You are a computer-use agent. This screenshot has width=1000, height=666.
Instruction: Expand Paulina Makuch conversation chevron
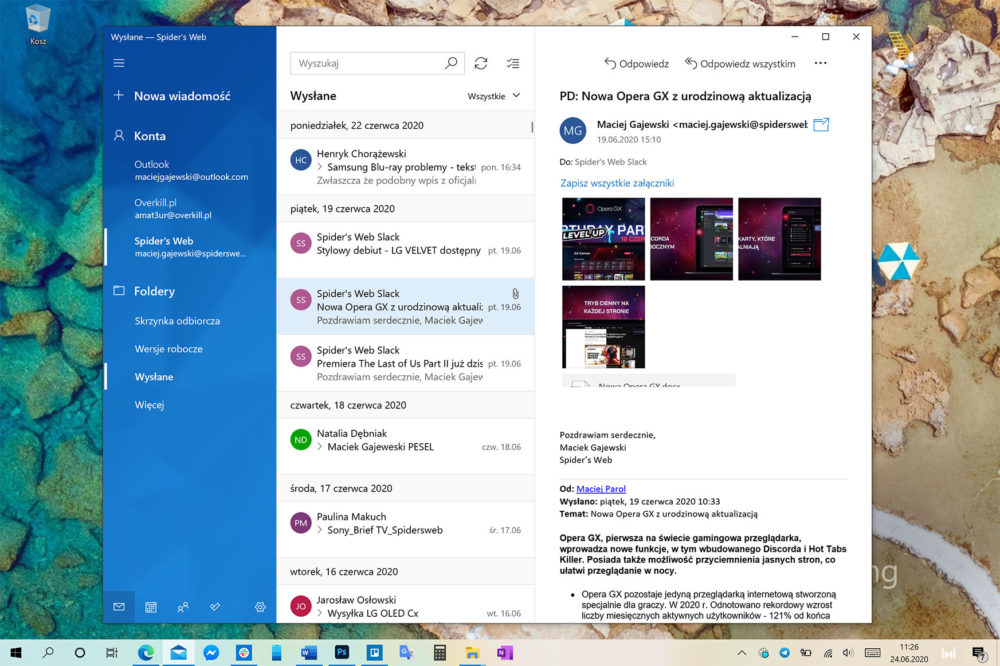[x=320, y=530]
